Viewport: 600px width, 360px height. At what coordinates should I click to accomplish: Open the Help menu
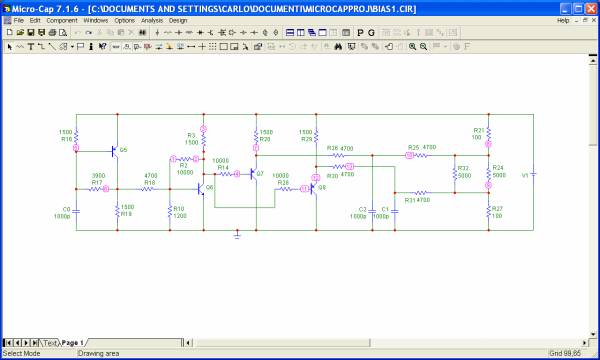click(x=563, y=20)
